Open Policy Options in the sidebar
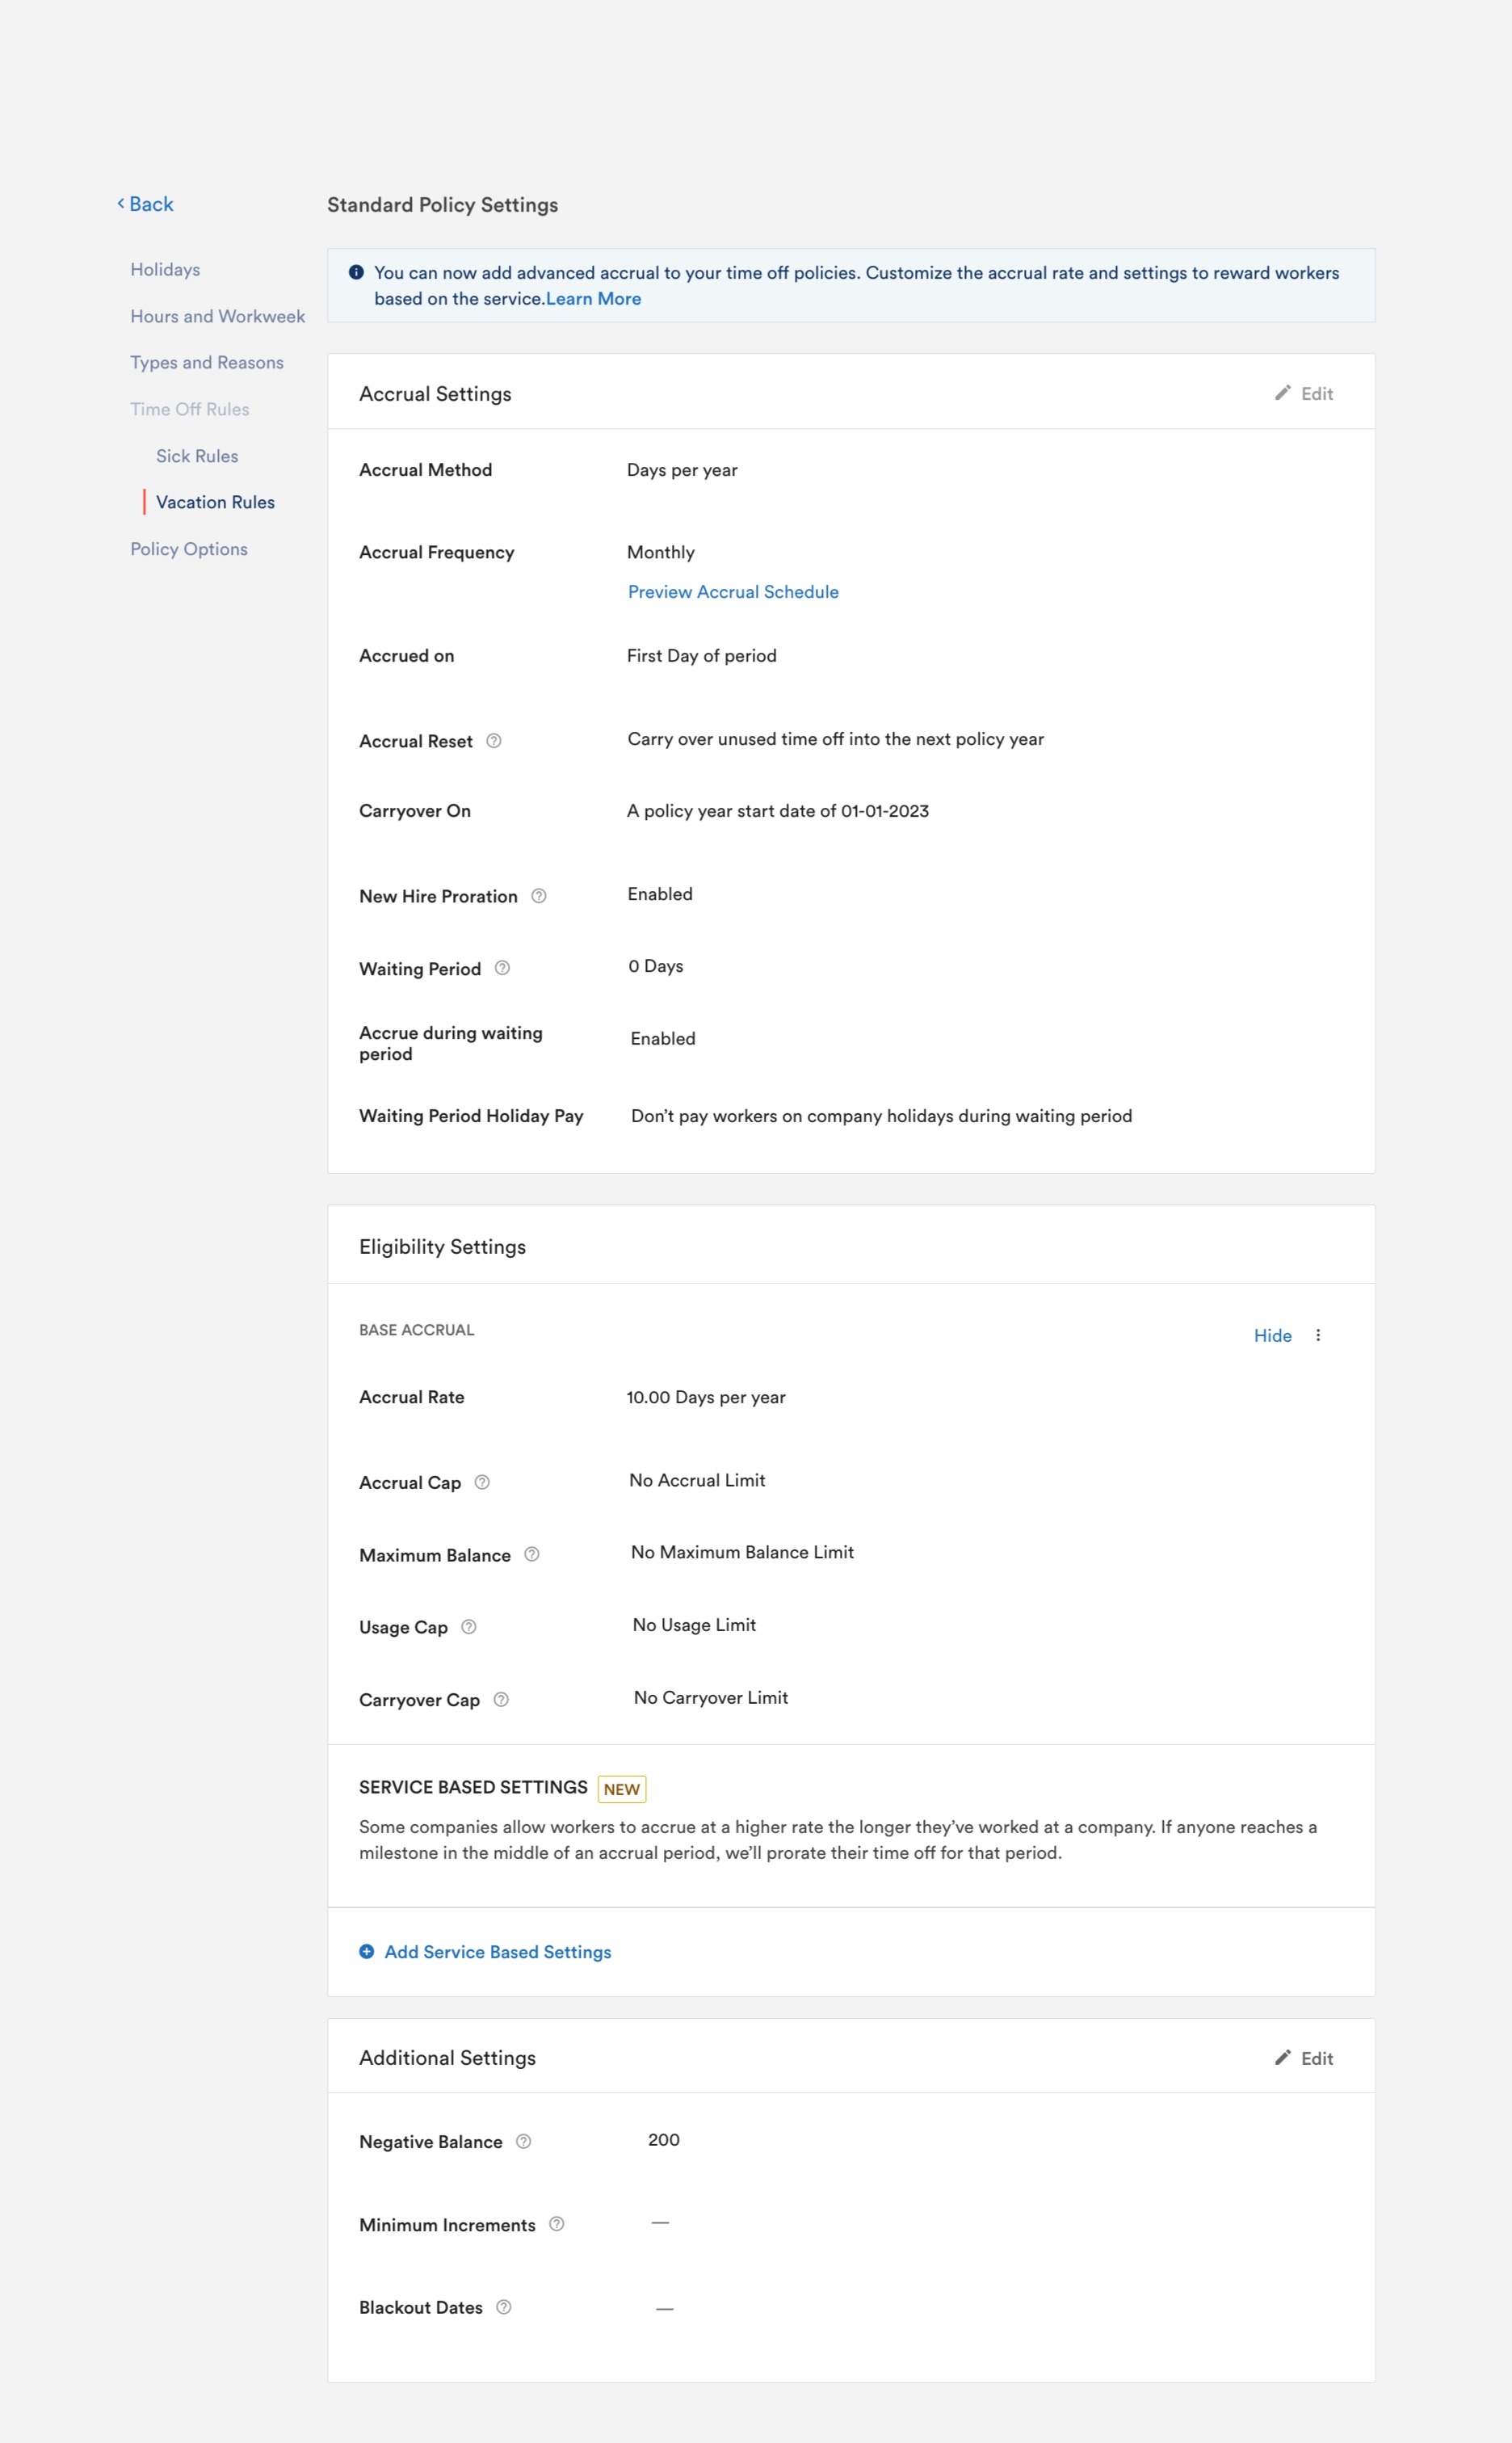The width and height of the screenshot is (1512, 2443). [x=189, y=549]
